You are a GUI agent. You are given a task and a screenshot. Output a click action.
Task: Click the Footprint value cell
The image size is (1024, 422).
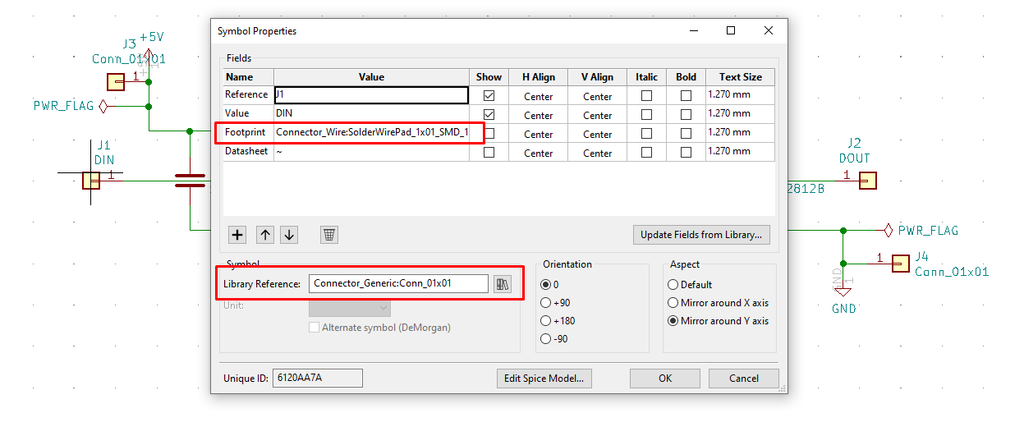[x=371, y=133]
